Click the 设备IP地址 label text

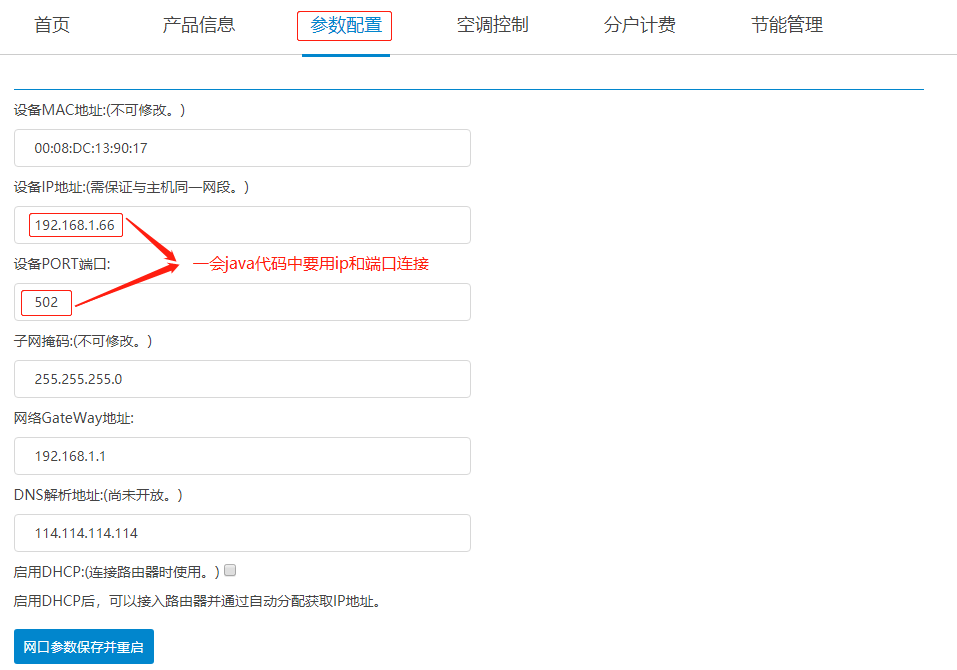click(x=131, y=187)
